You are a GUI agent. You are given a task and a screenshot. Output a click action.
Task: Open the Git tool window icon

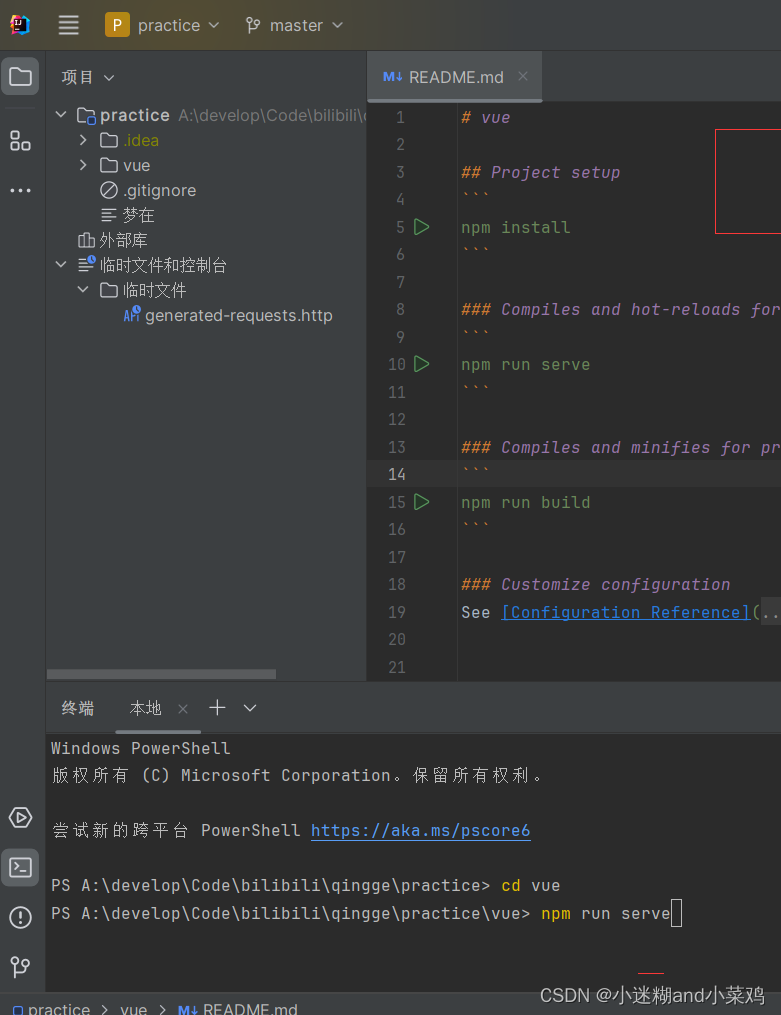coord(20,967)
